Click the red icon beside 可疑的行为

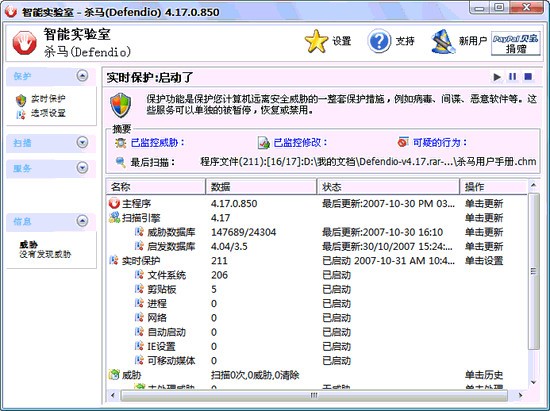(x=403, y=142)
